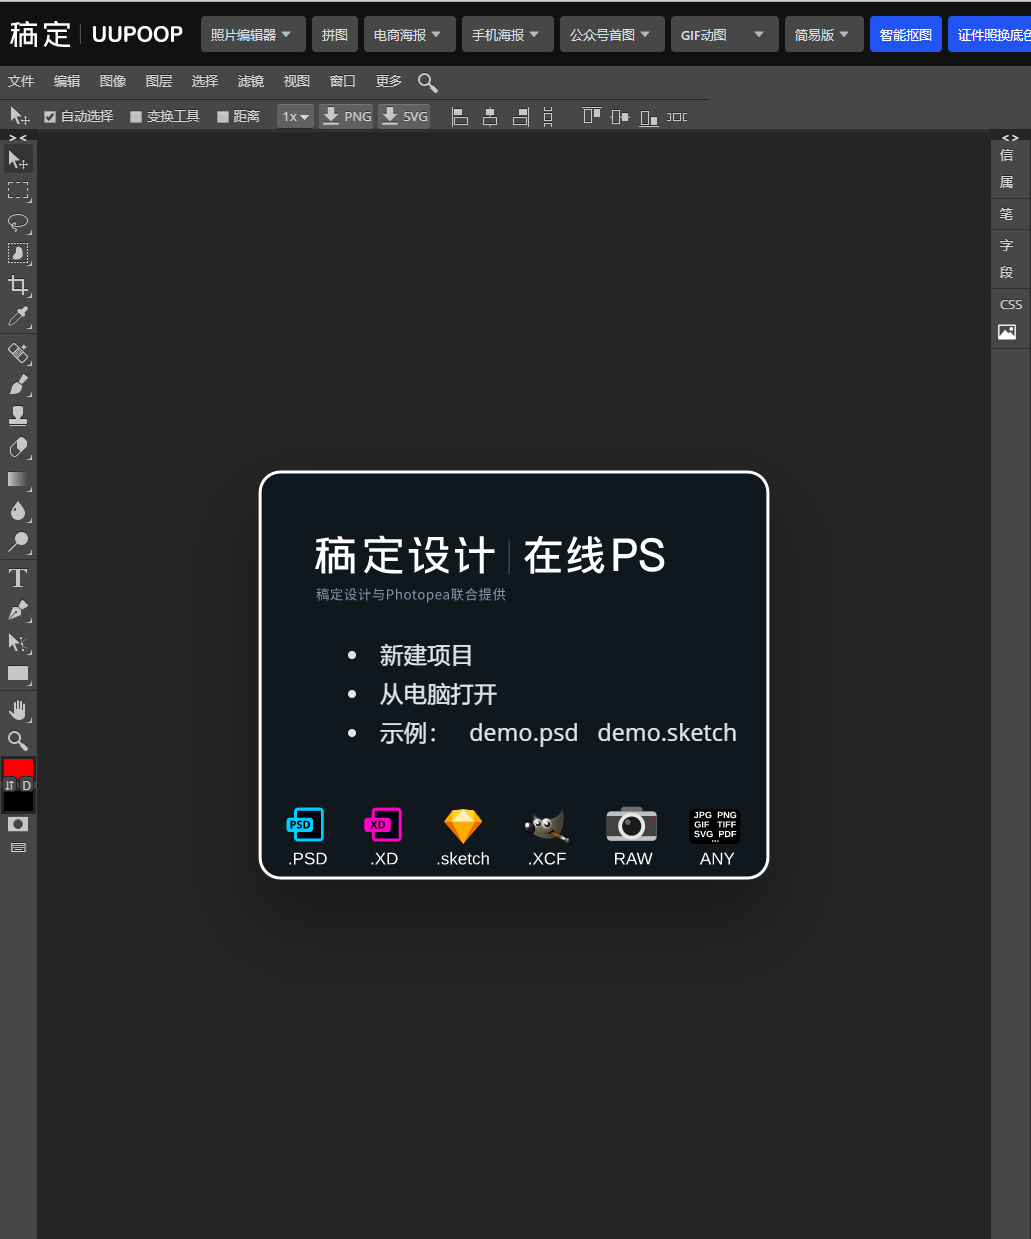1031x1239 pixels.
Task: Open the 视图 menu
Action: (297, 81)
